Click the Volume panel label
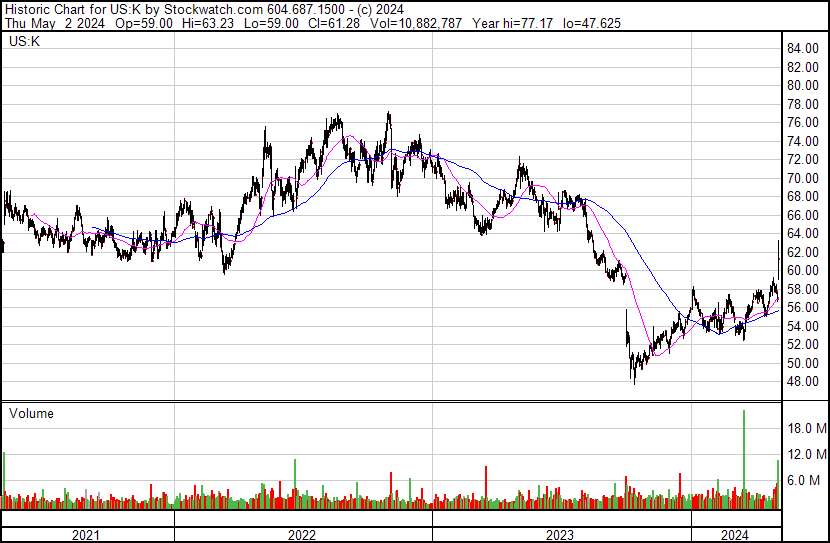This screenshot has width=830, height=543. click(31, 413)
